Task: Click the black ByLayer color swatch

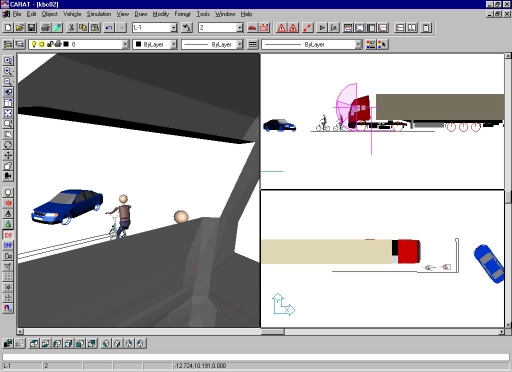Action: coord(139,44)
